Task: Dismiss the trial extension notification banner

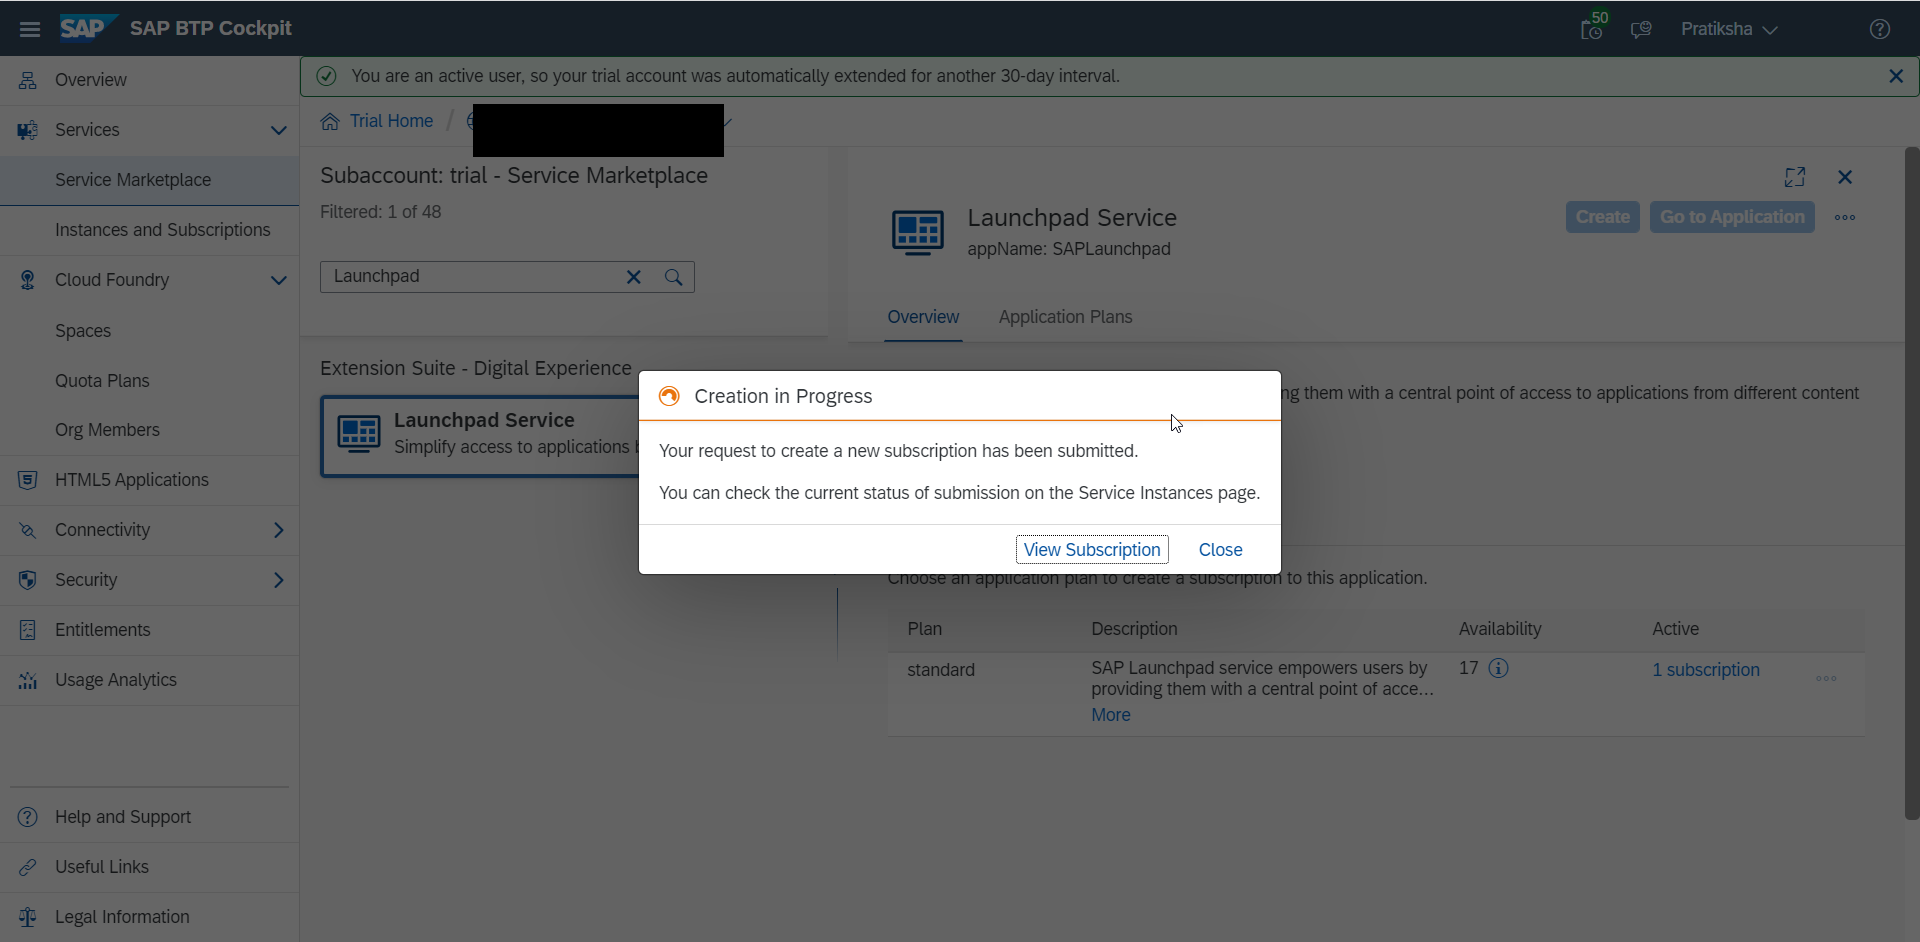Action: (1896, 76)
